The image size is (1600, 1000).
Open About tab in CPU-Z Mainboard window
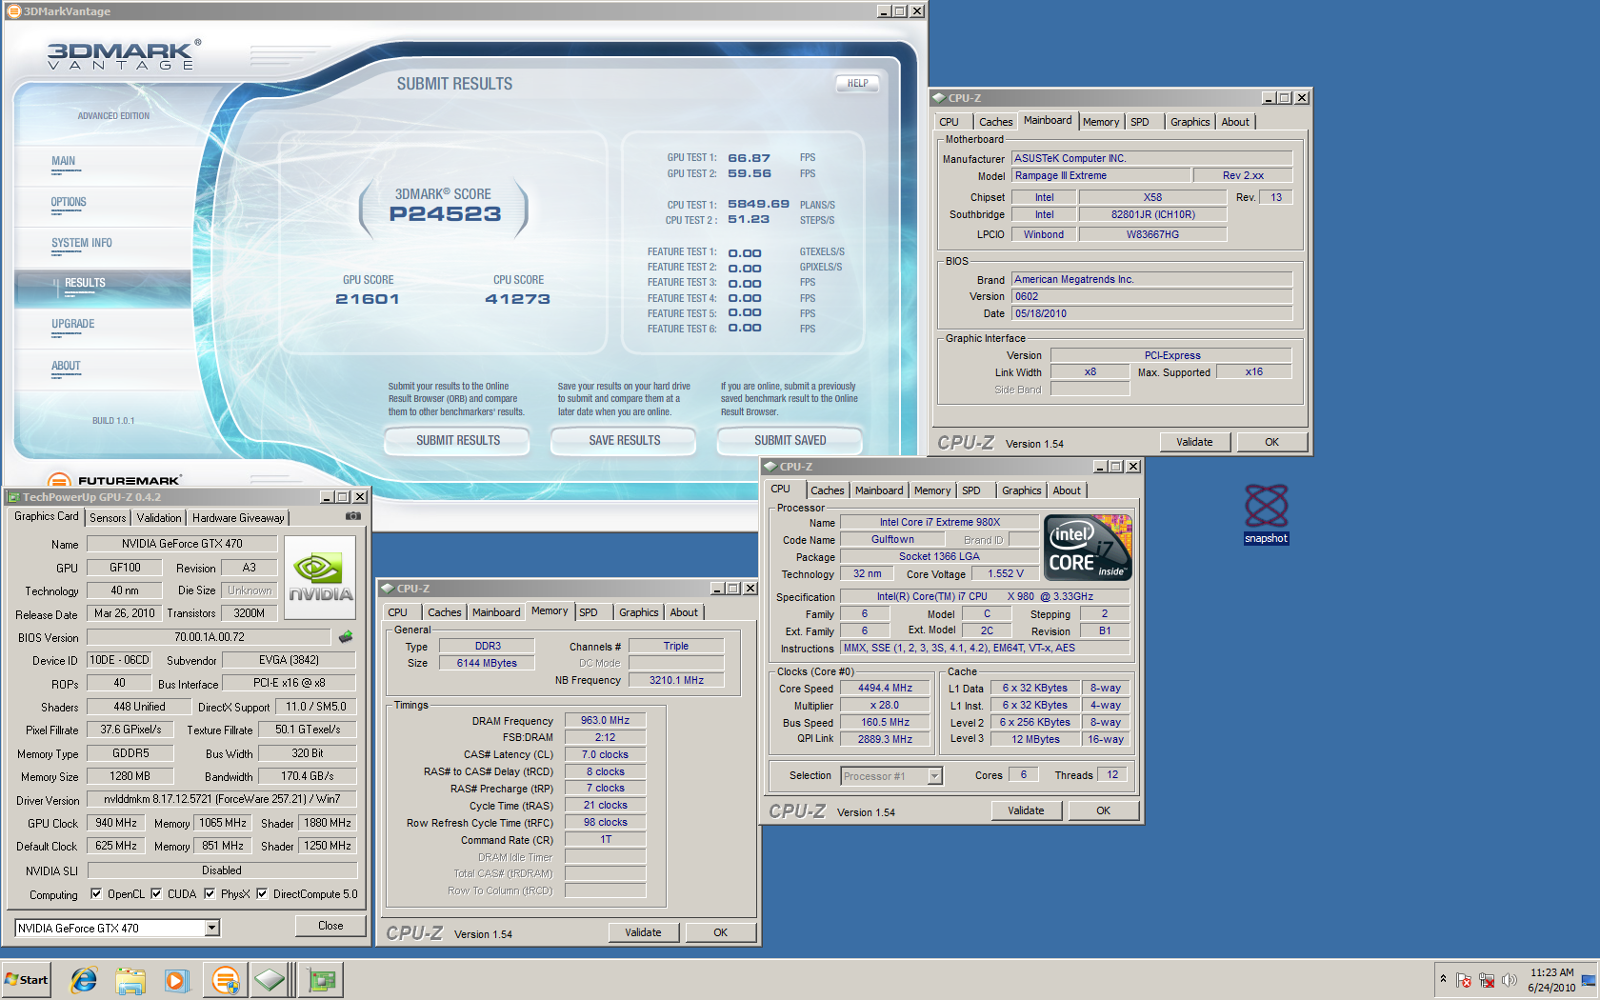coord(1235,122)
